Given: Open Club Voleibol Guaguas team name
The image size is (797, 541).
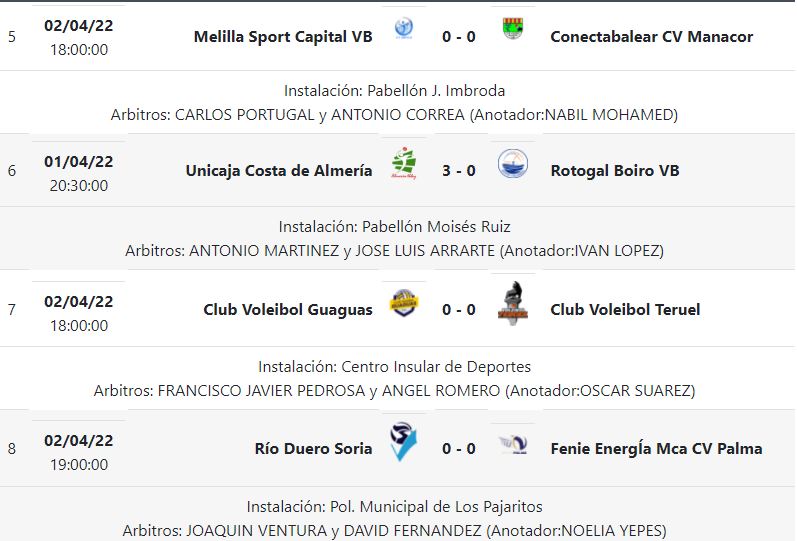Looking at the screenshot, I should click(x=288, y=310).
